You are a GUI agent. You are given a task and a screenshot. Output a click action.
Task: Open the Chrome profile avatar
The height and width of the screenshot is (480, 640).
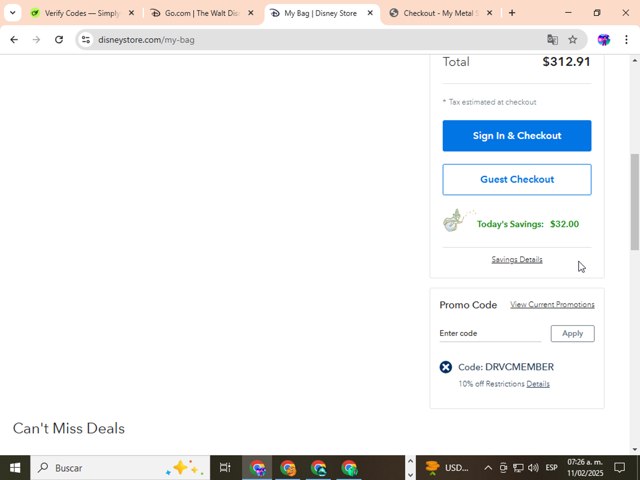pyautogui.click(x=604, y=40)
